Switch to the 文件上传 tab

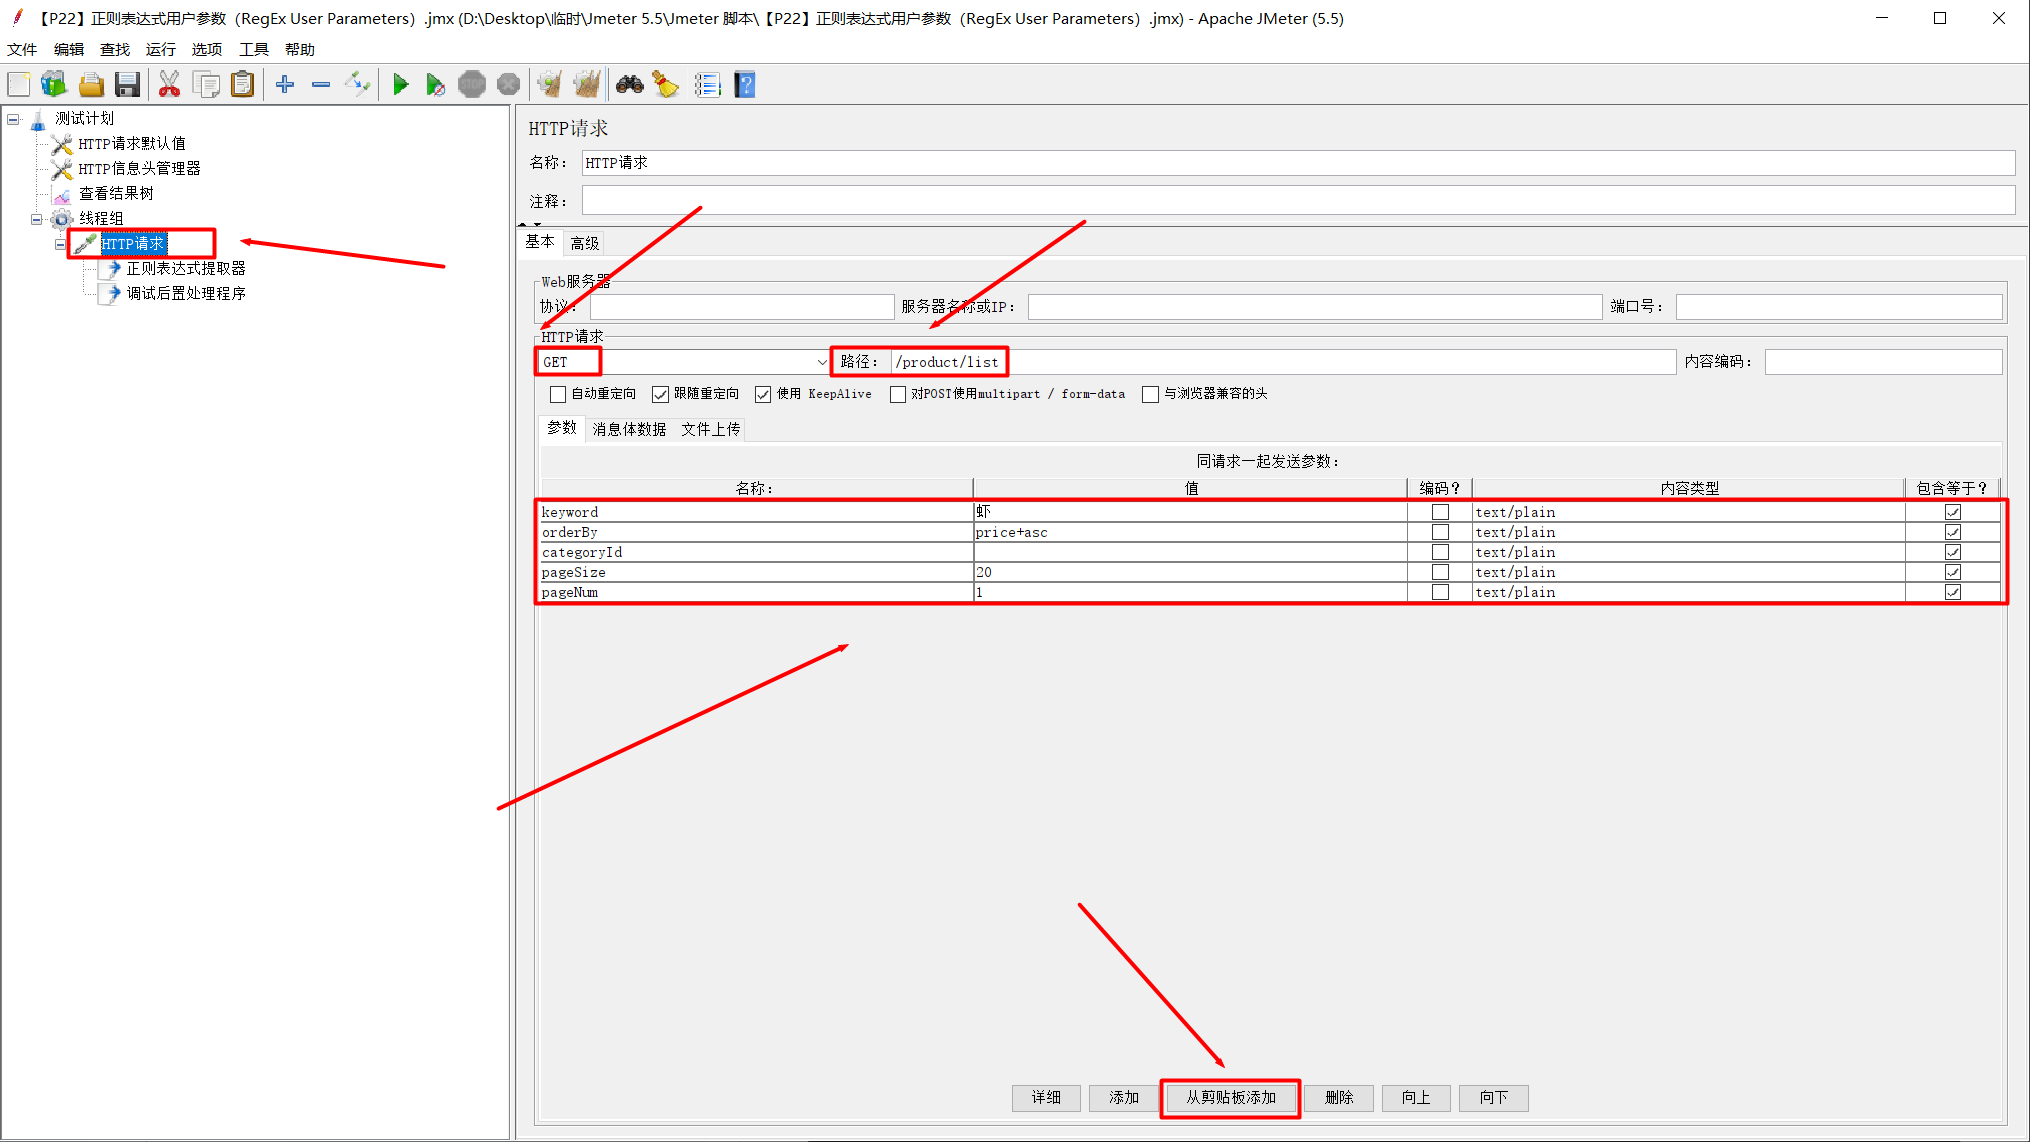coord(711,429)
